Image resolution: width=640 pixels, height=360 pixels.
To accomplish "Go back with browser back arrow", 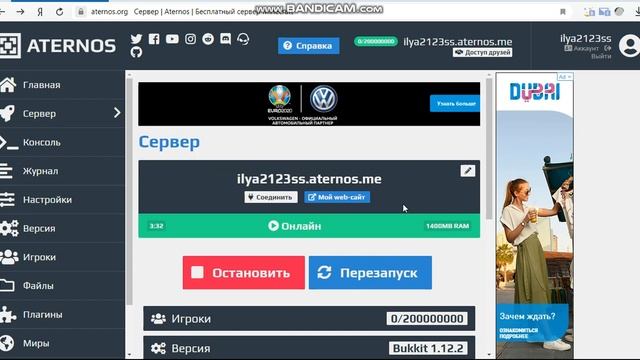I will 2,12.
